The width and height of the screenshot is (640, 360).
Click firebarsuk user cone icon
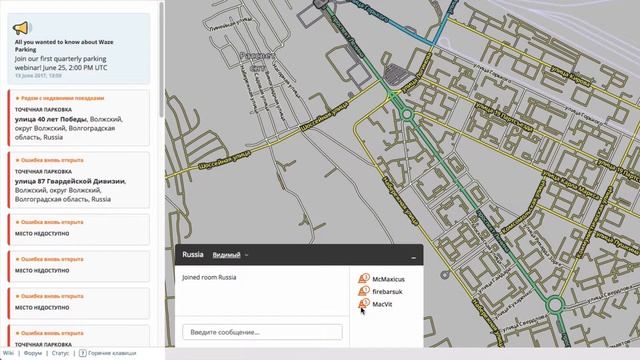(363, 291)
